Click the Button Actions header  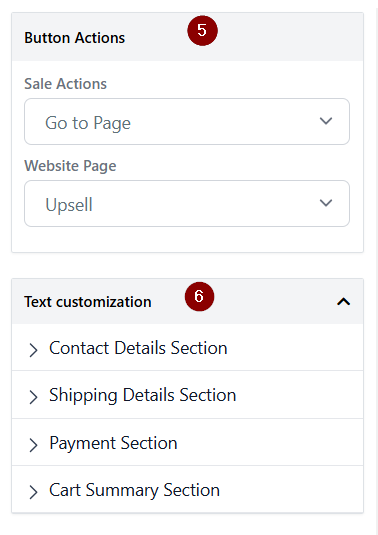(74, 38)
